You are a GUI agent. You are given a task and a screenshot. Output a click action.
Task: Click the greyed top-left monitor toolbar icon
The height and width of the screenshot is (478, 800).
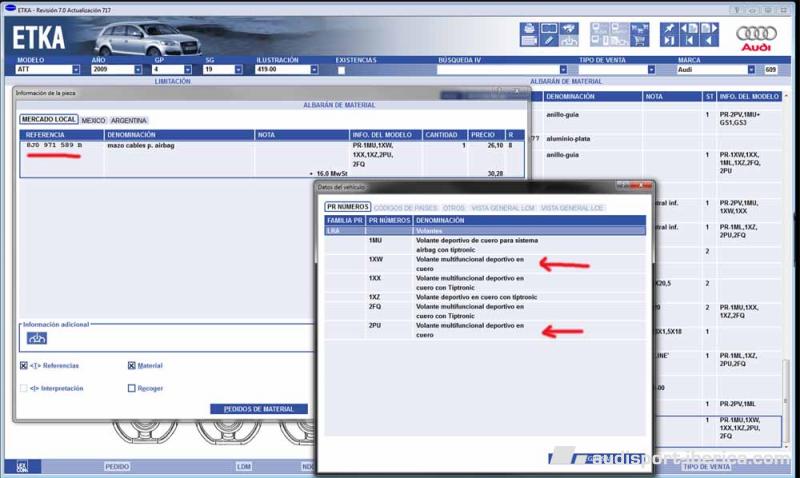pyautogui.click(x=599, y=29)
